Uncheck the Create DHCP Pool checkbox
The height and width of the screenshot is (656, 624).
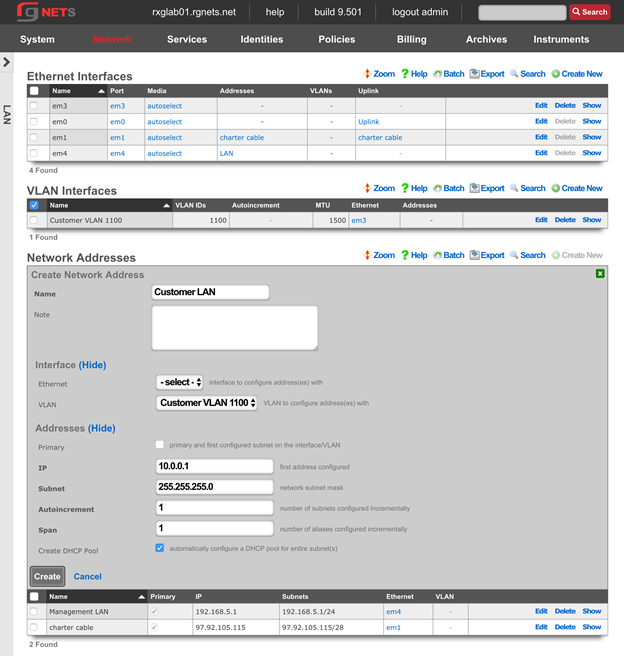160,548
